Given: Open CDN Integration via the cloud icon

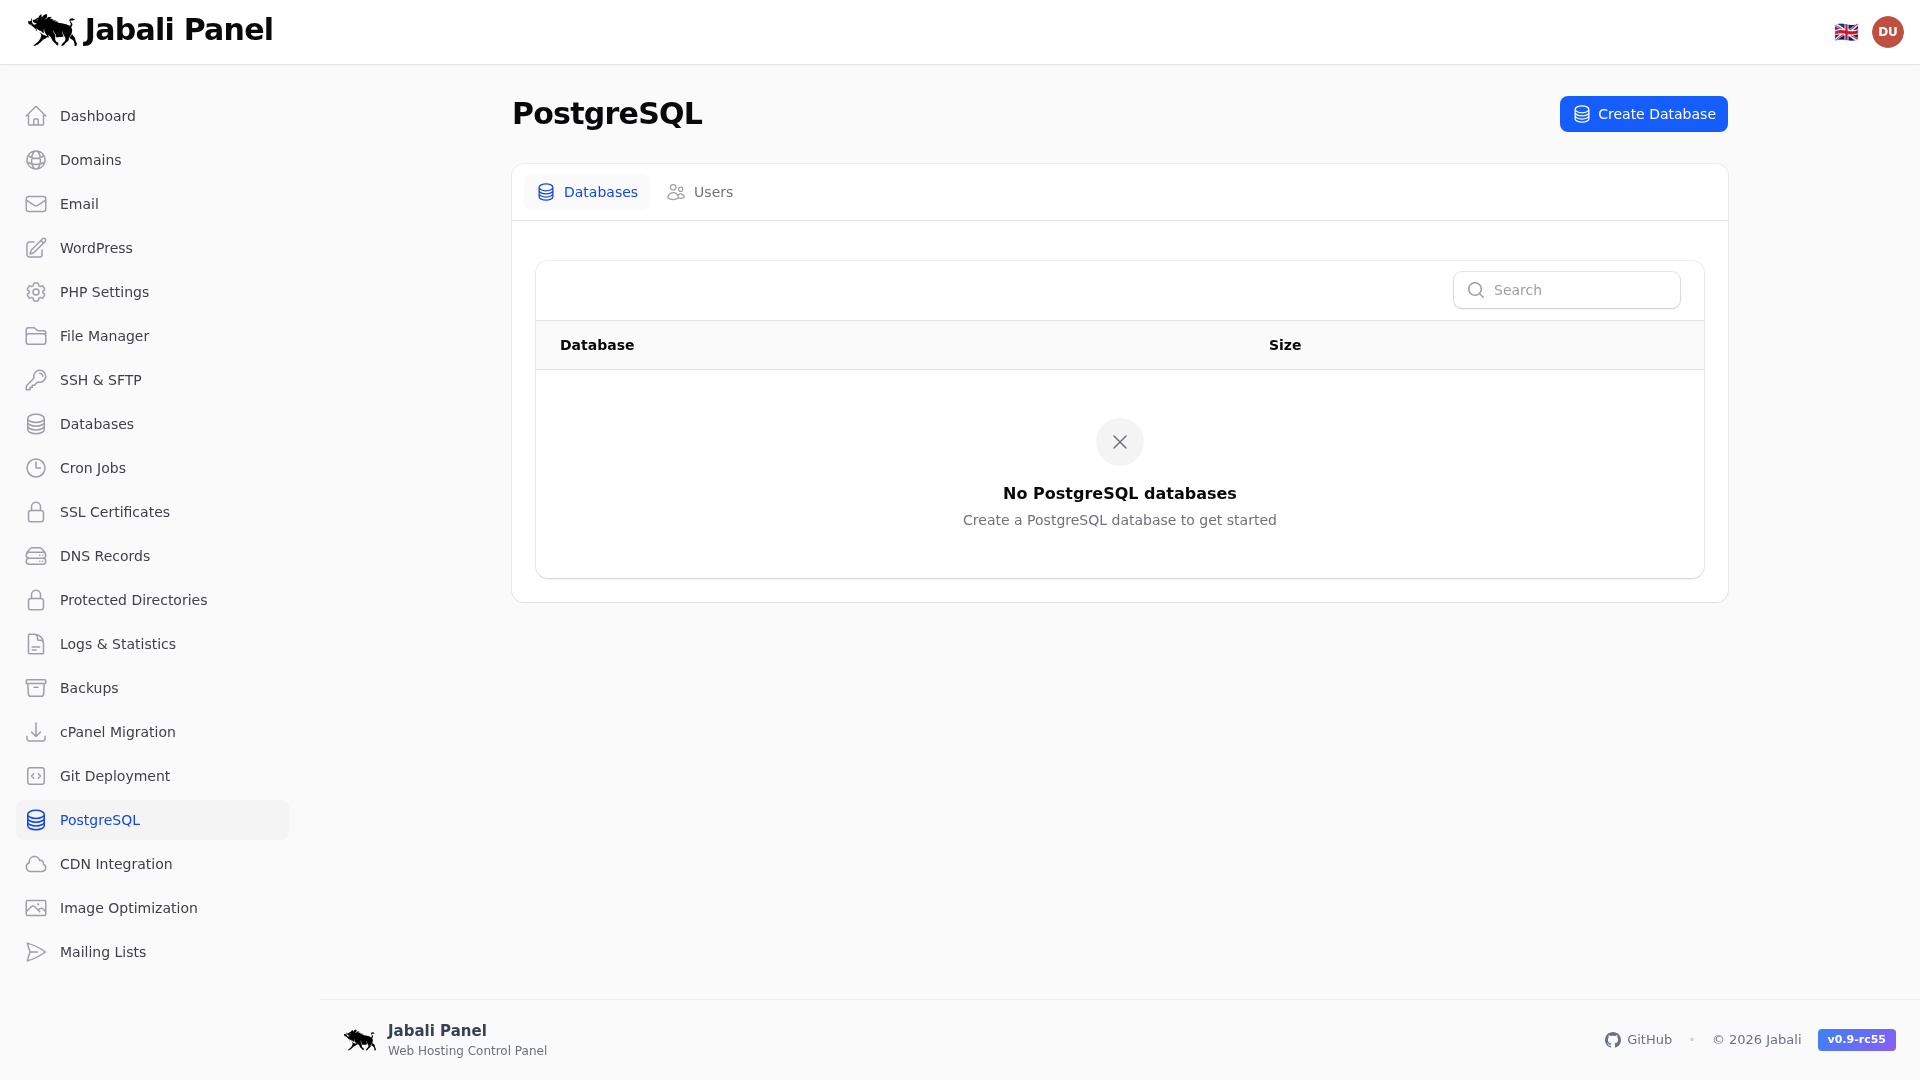Looking at the screenshot, I should tap(36, 864).
